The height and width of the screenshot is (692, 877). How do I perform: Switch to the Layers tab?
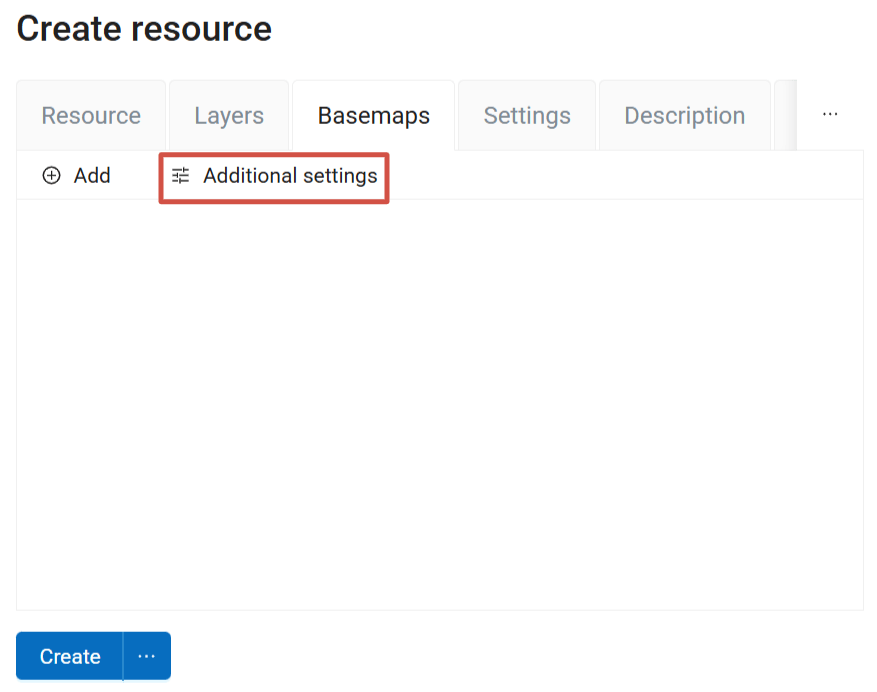[x=229, y=116]
